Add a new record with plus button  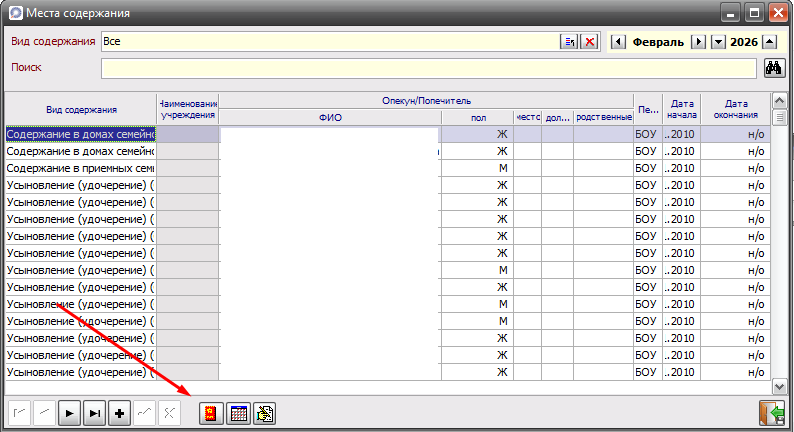(120, 414)
